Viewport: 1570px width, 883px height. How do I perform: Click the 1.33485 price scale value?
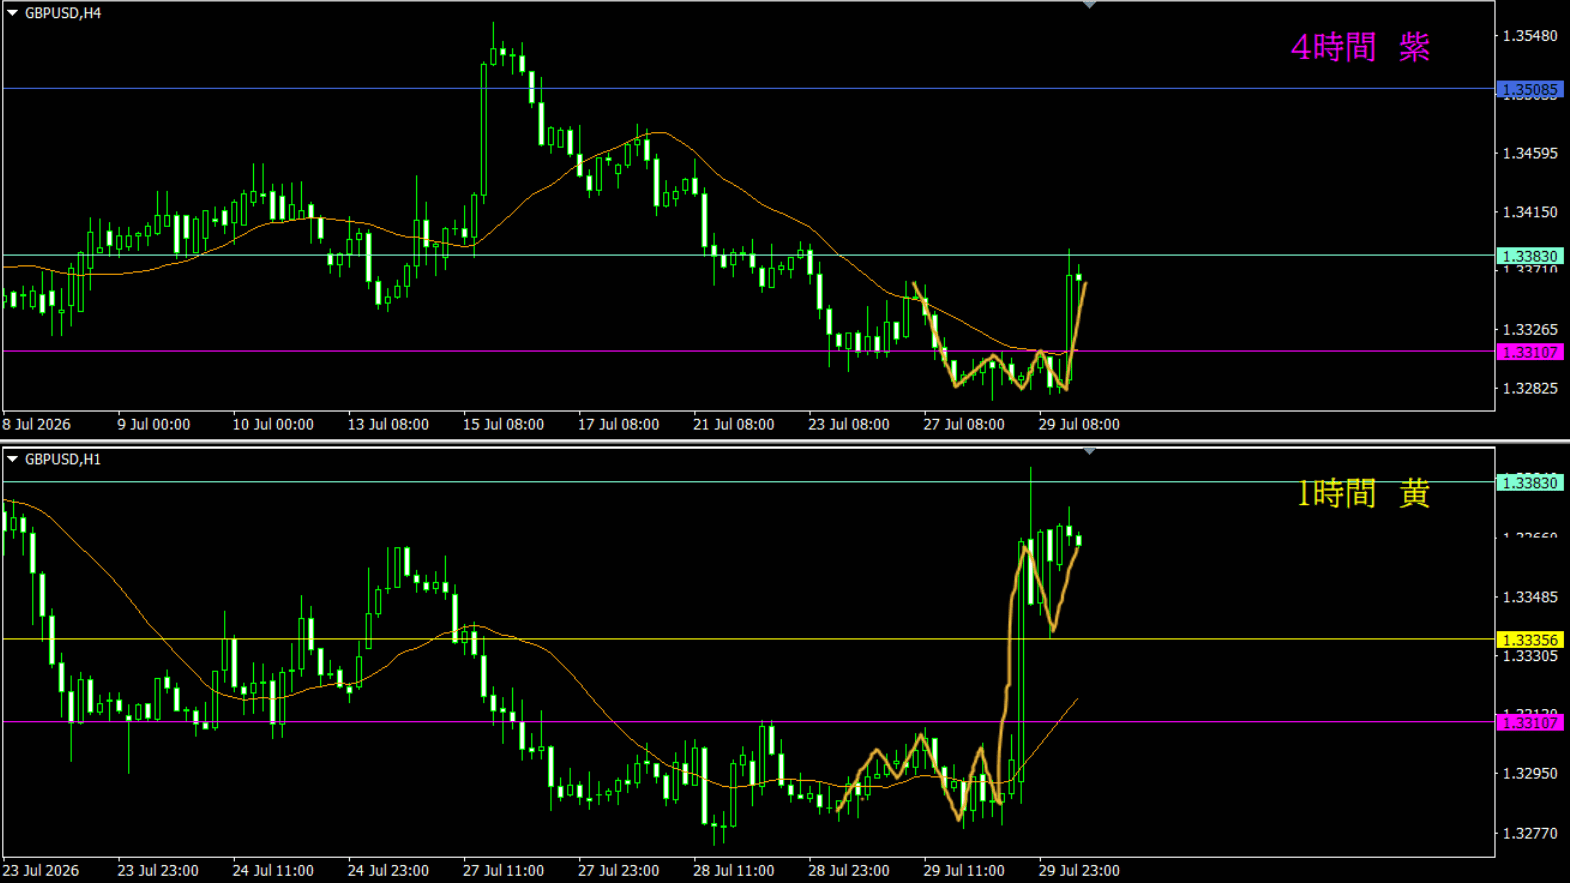(1530, 598)
